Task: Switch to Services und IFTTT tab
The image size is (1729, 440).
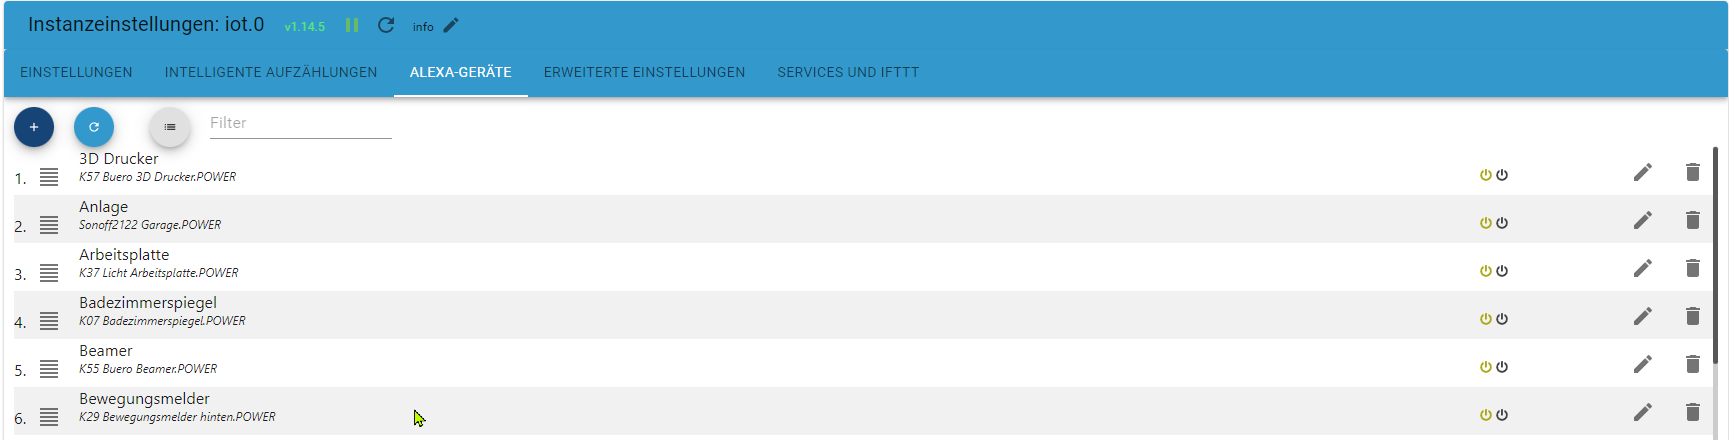Action: [848, 72]
